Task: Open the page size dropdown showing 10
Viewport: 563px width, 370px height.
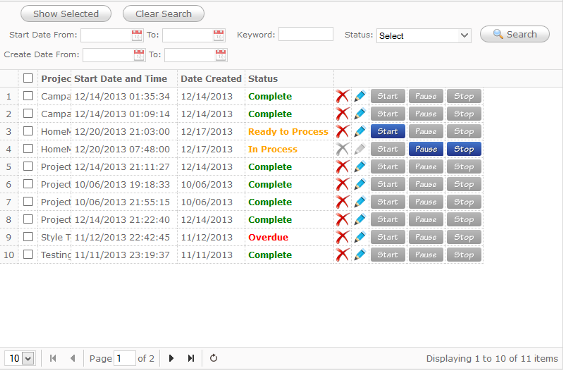Action: [20, 358]
